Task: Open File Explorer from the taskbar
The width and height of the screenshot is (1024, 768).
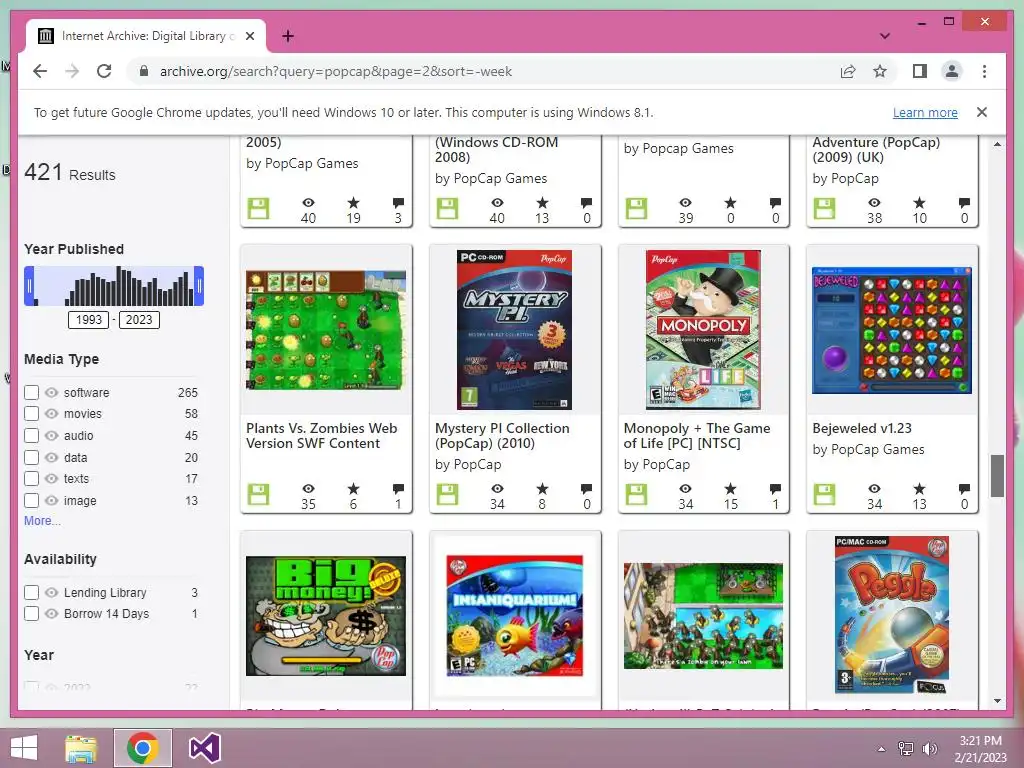Action: (81, 748)
